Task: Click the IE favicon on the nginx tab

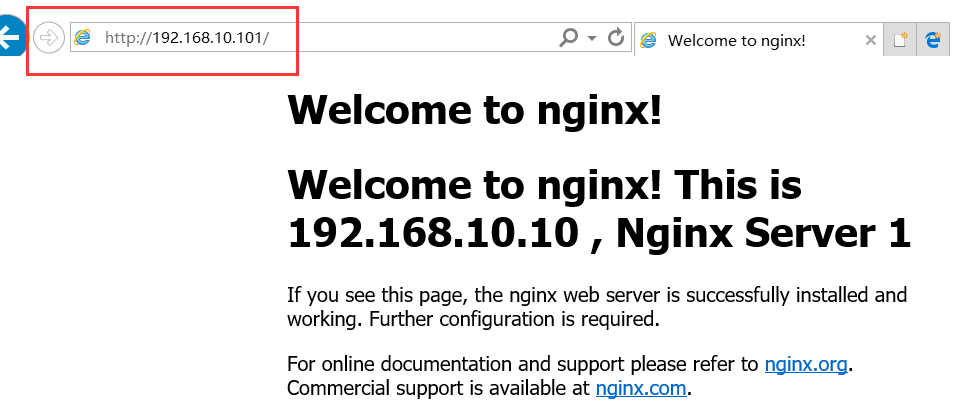Action: tap(648, 41)
